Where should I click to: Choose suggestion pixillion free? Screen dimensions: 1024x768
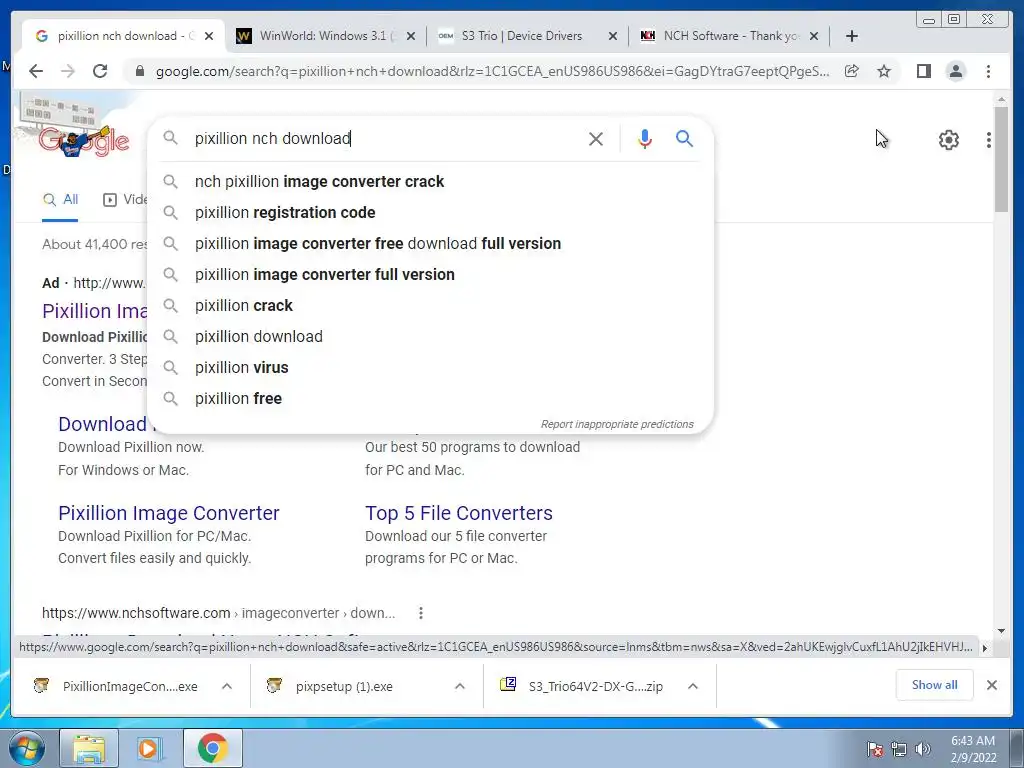coord(431,398)
